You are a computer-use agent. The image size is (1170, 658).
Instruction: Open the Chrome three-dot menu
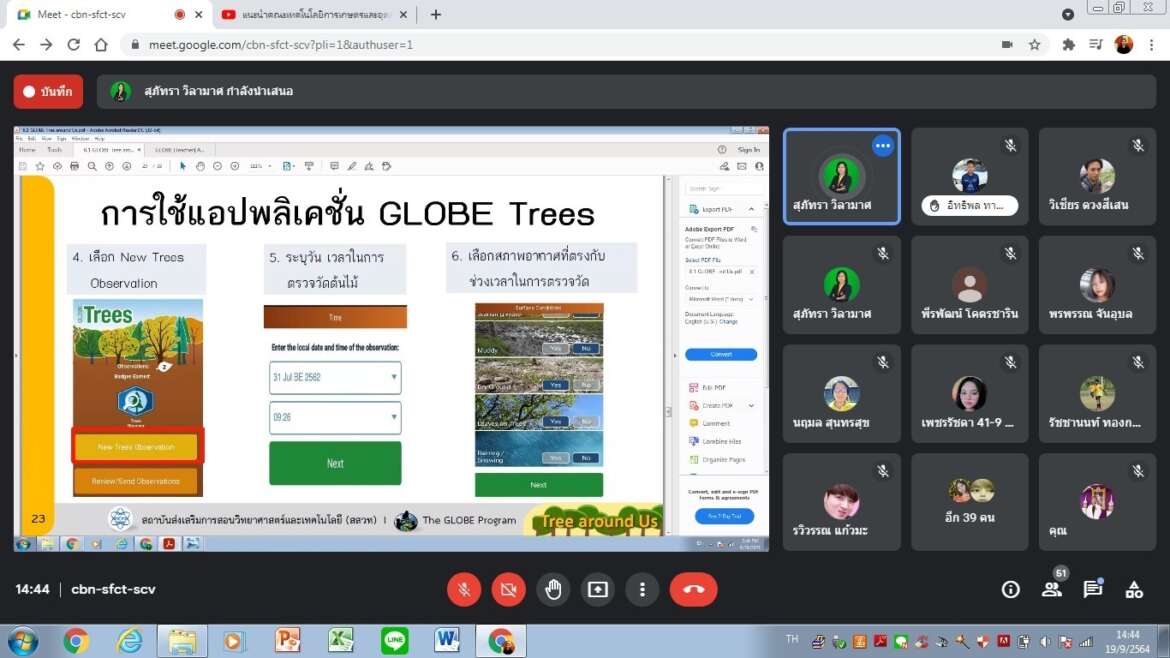tap(1152, 45)
